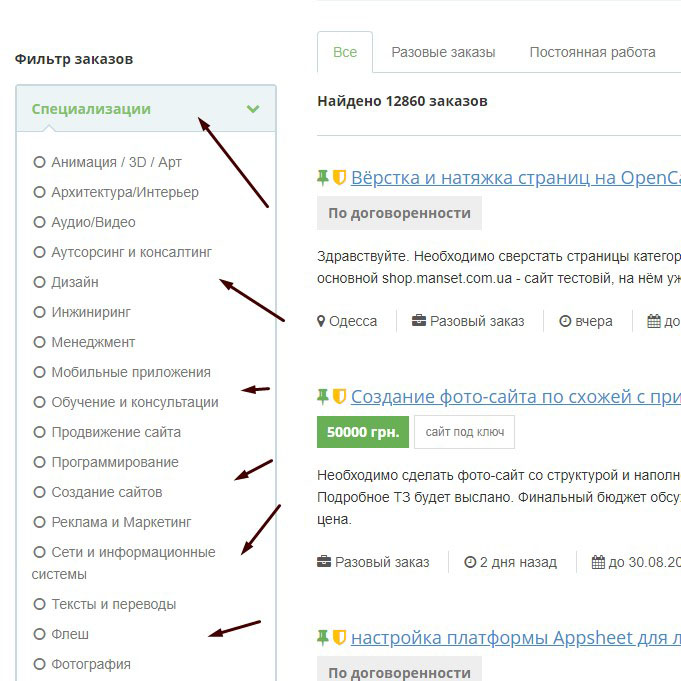Open the Разовые заказы tab

(443, 52)
